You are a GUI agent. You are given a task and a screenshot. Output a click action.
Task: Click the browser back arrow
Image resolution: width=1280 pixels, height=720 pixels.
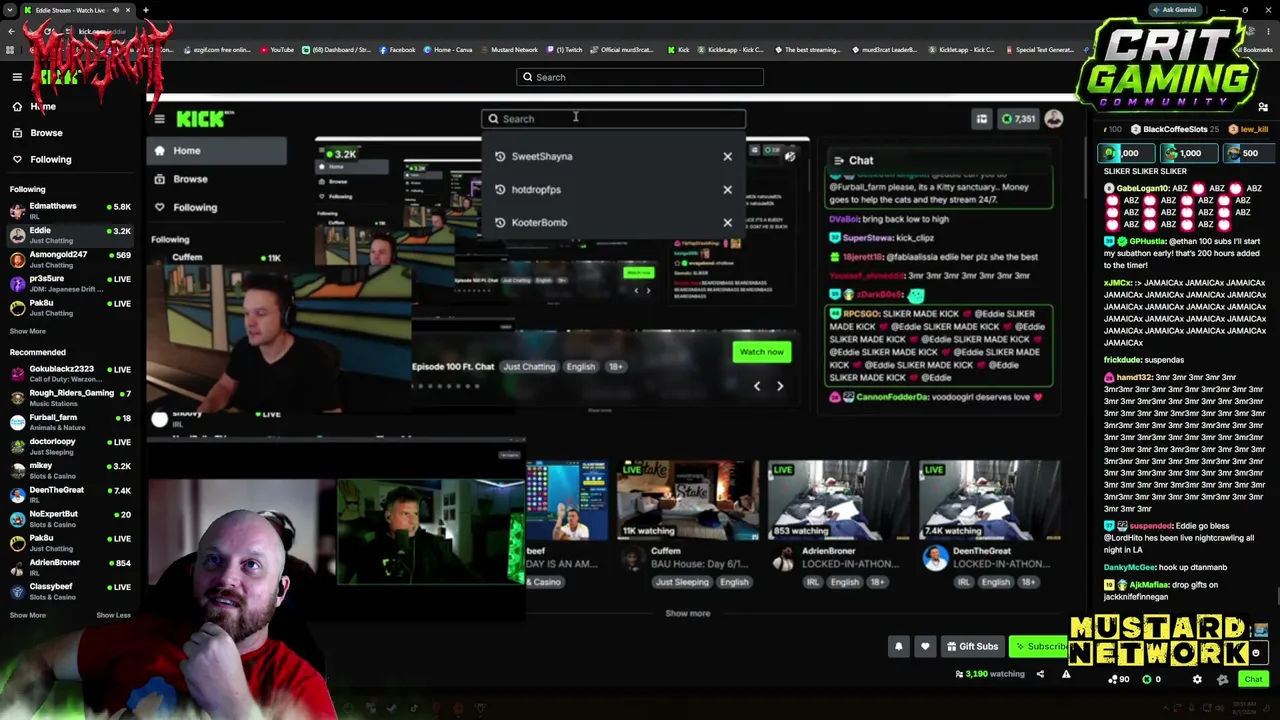click(11, 32)
